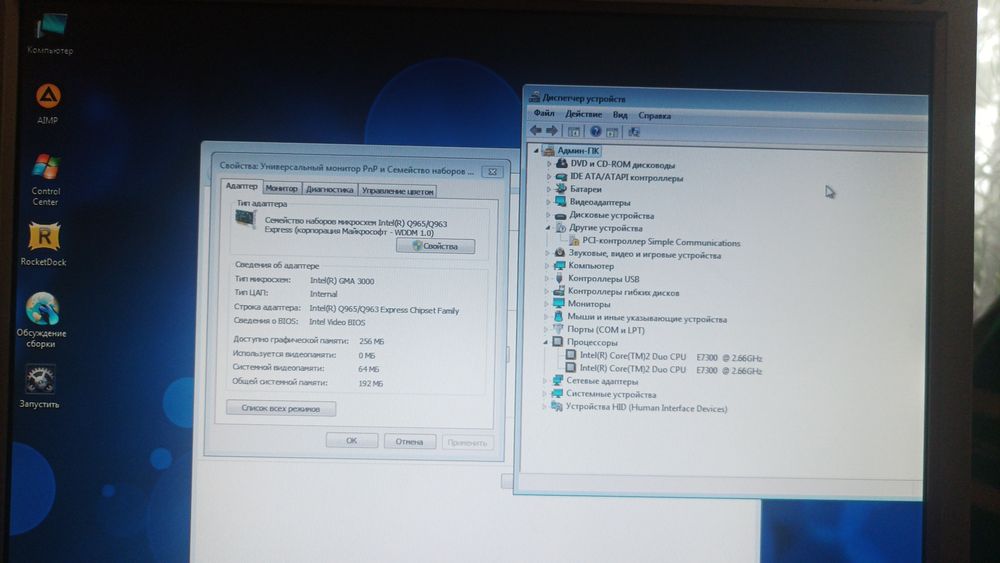Click the Устройства HID icon
Image resolution: width=1000 pixels, height=563 pixels.
tap(557, 406)
